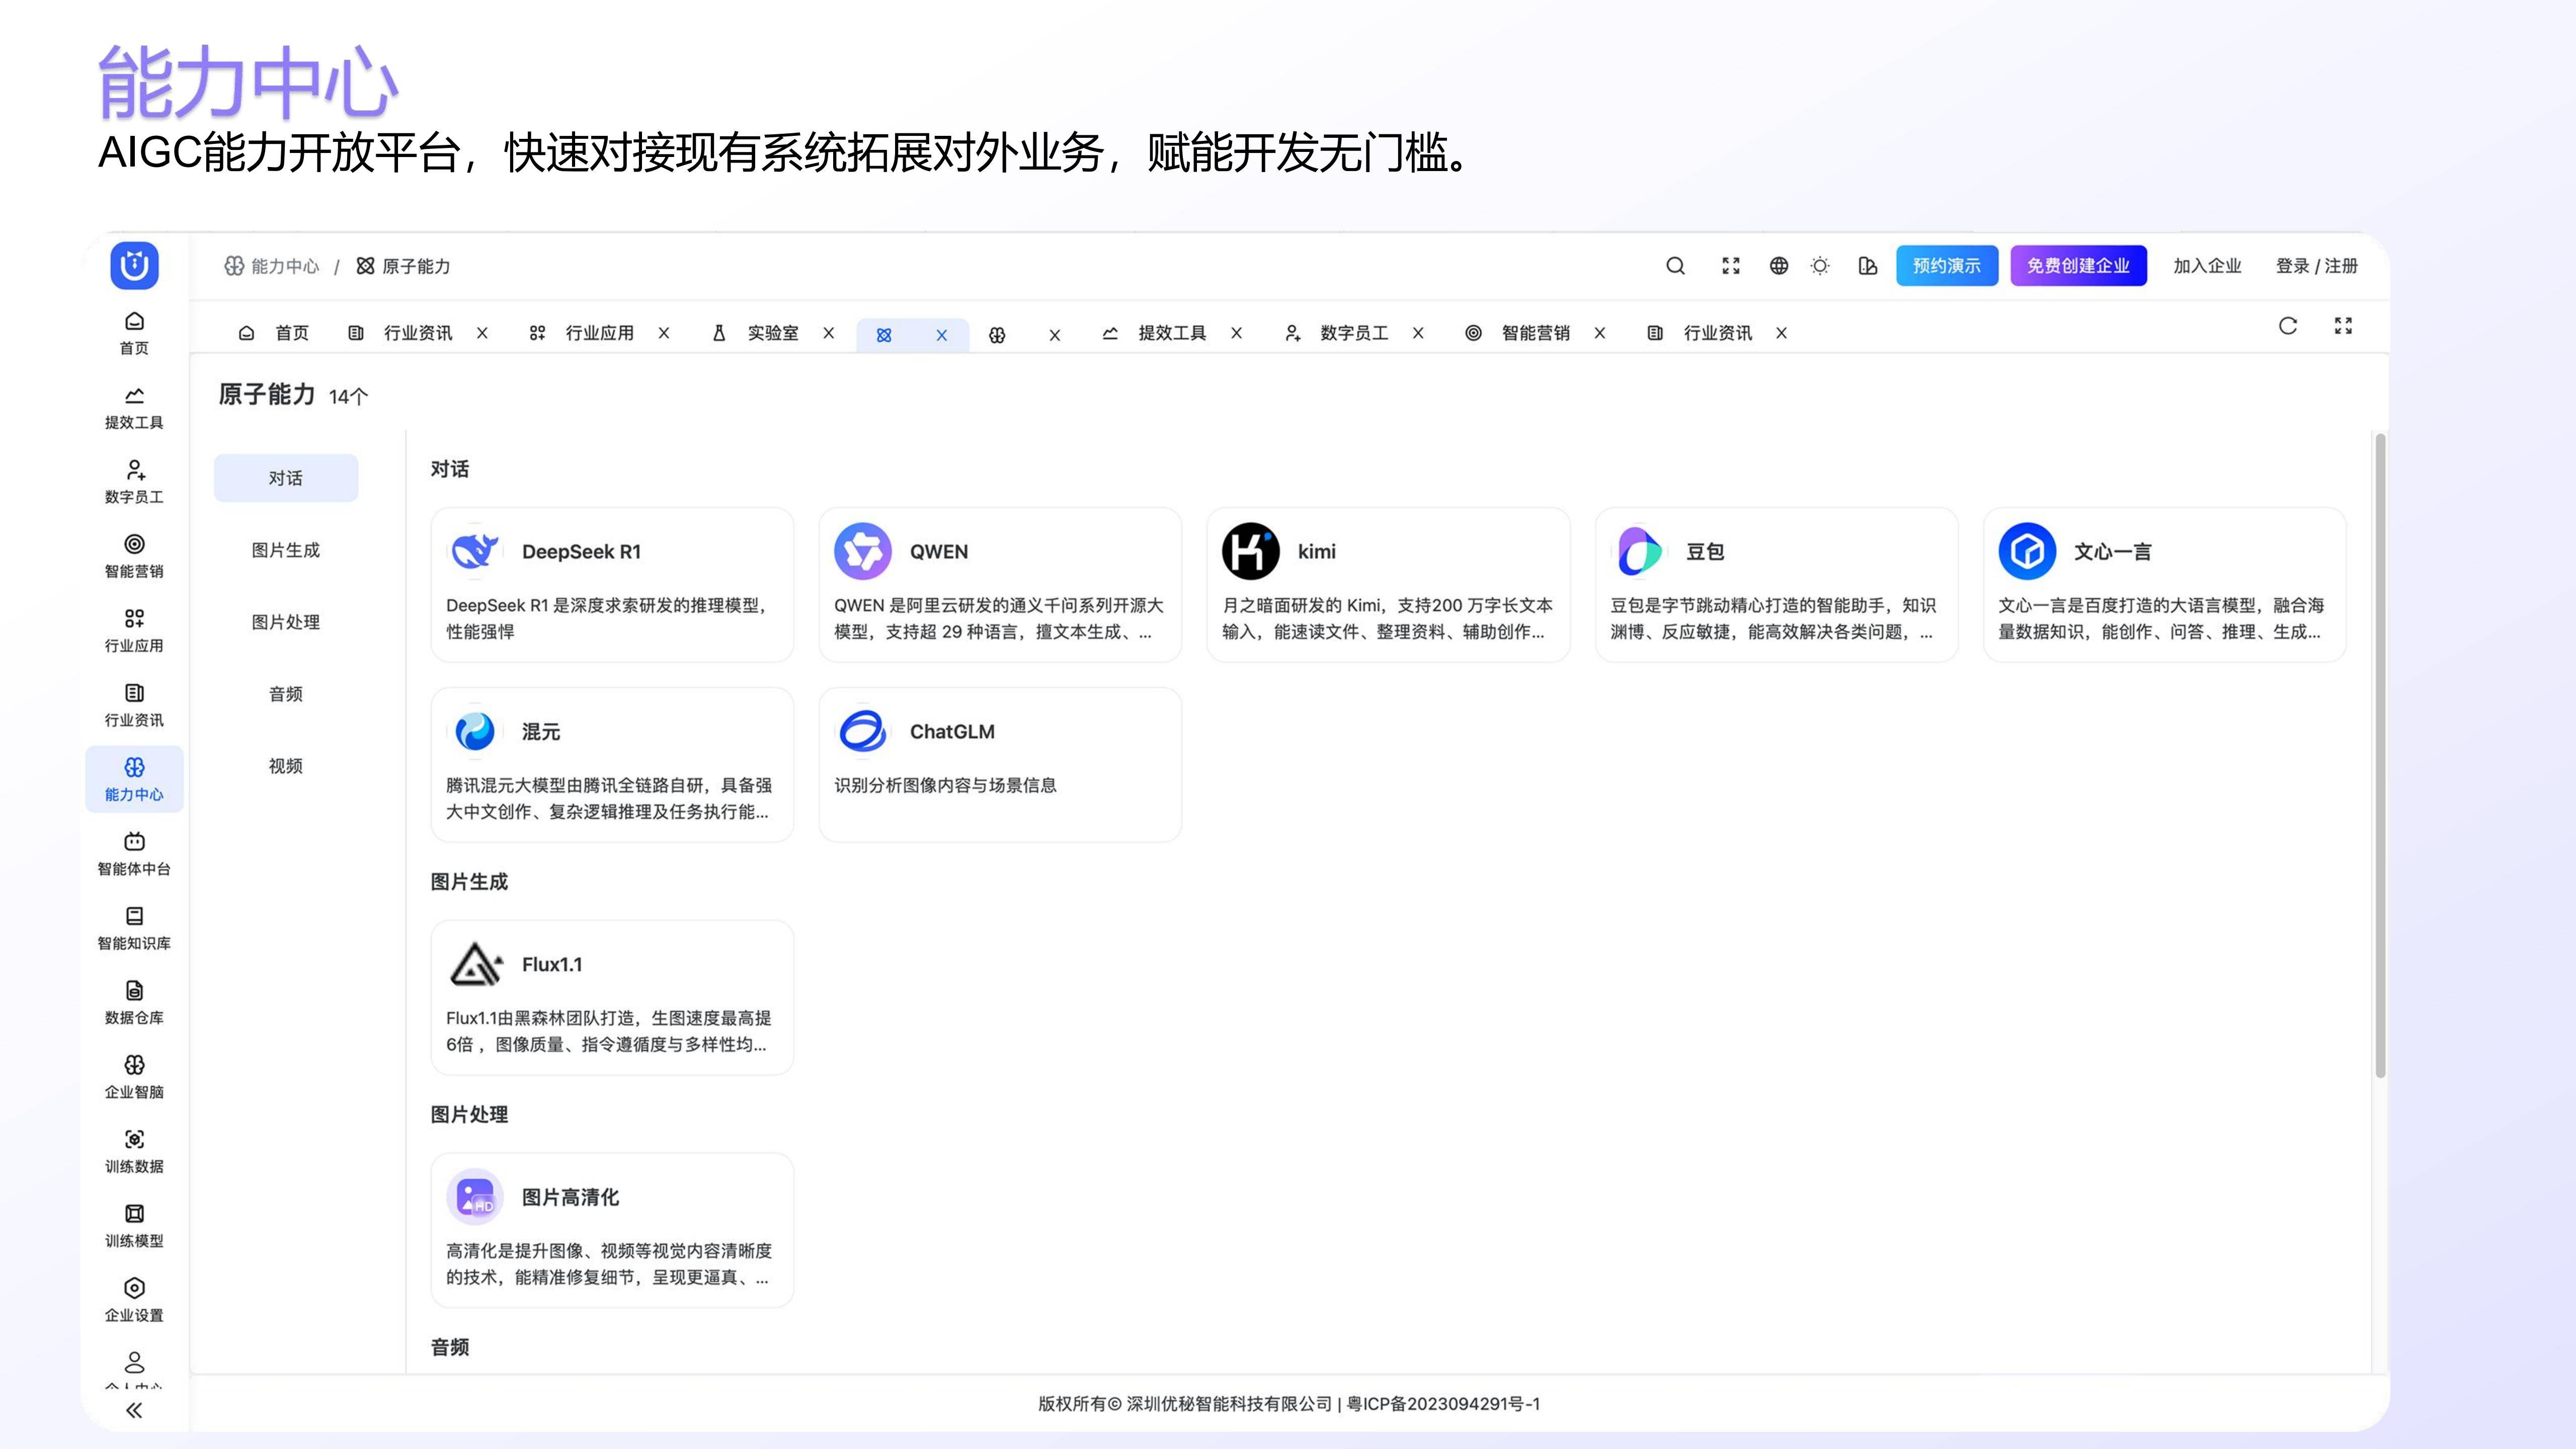Open the DeepSeek R1 capability card

pyautogui.click(x=612, y=585)
